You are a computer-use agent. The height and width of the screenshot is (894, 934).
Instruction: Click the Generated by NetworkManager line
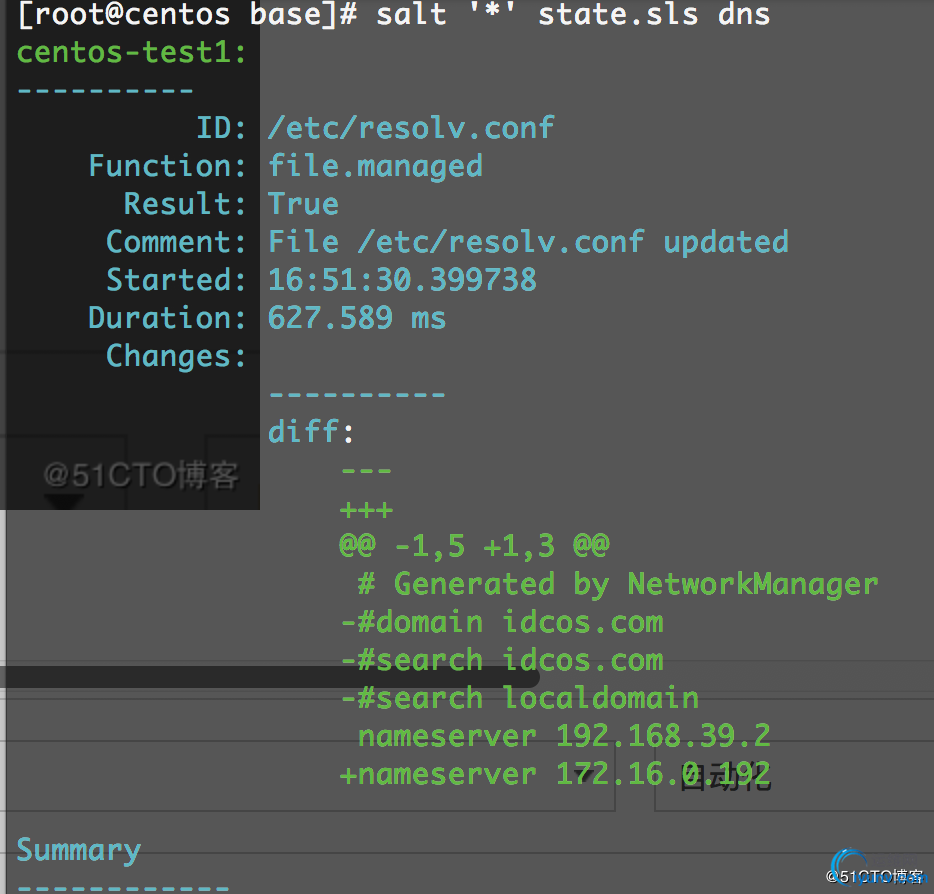(x=617, y=584)
